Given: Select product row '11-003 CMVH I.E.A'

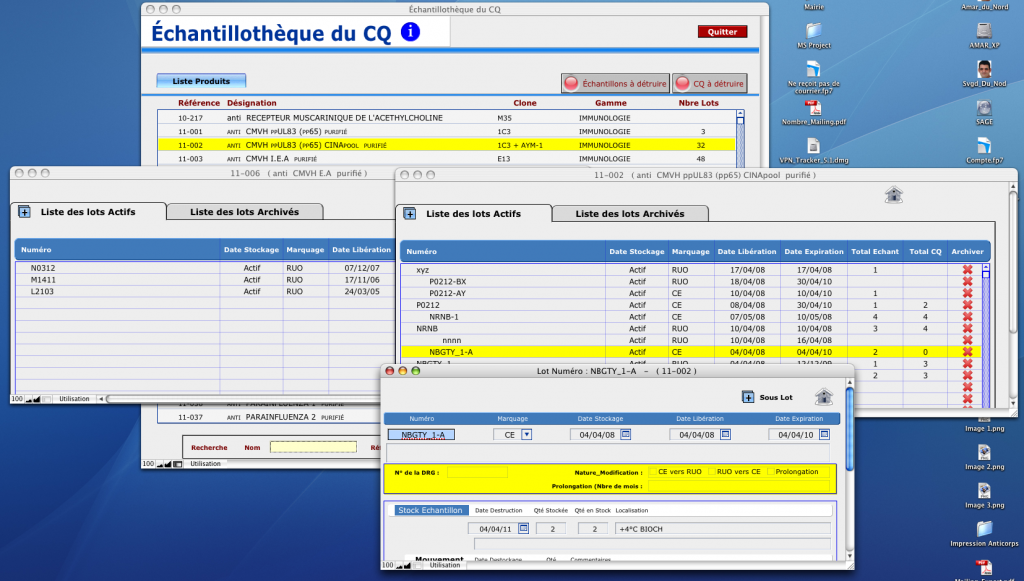Looking at the screenshot, I should click(446, 159).
